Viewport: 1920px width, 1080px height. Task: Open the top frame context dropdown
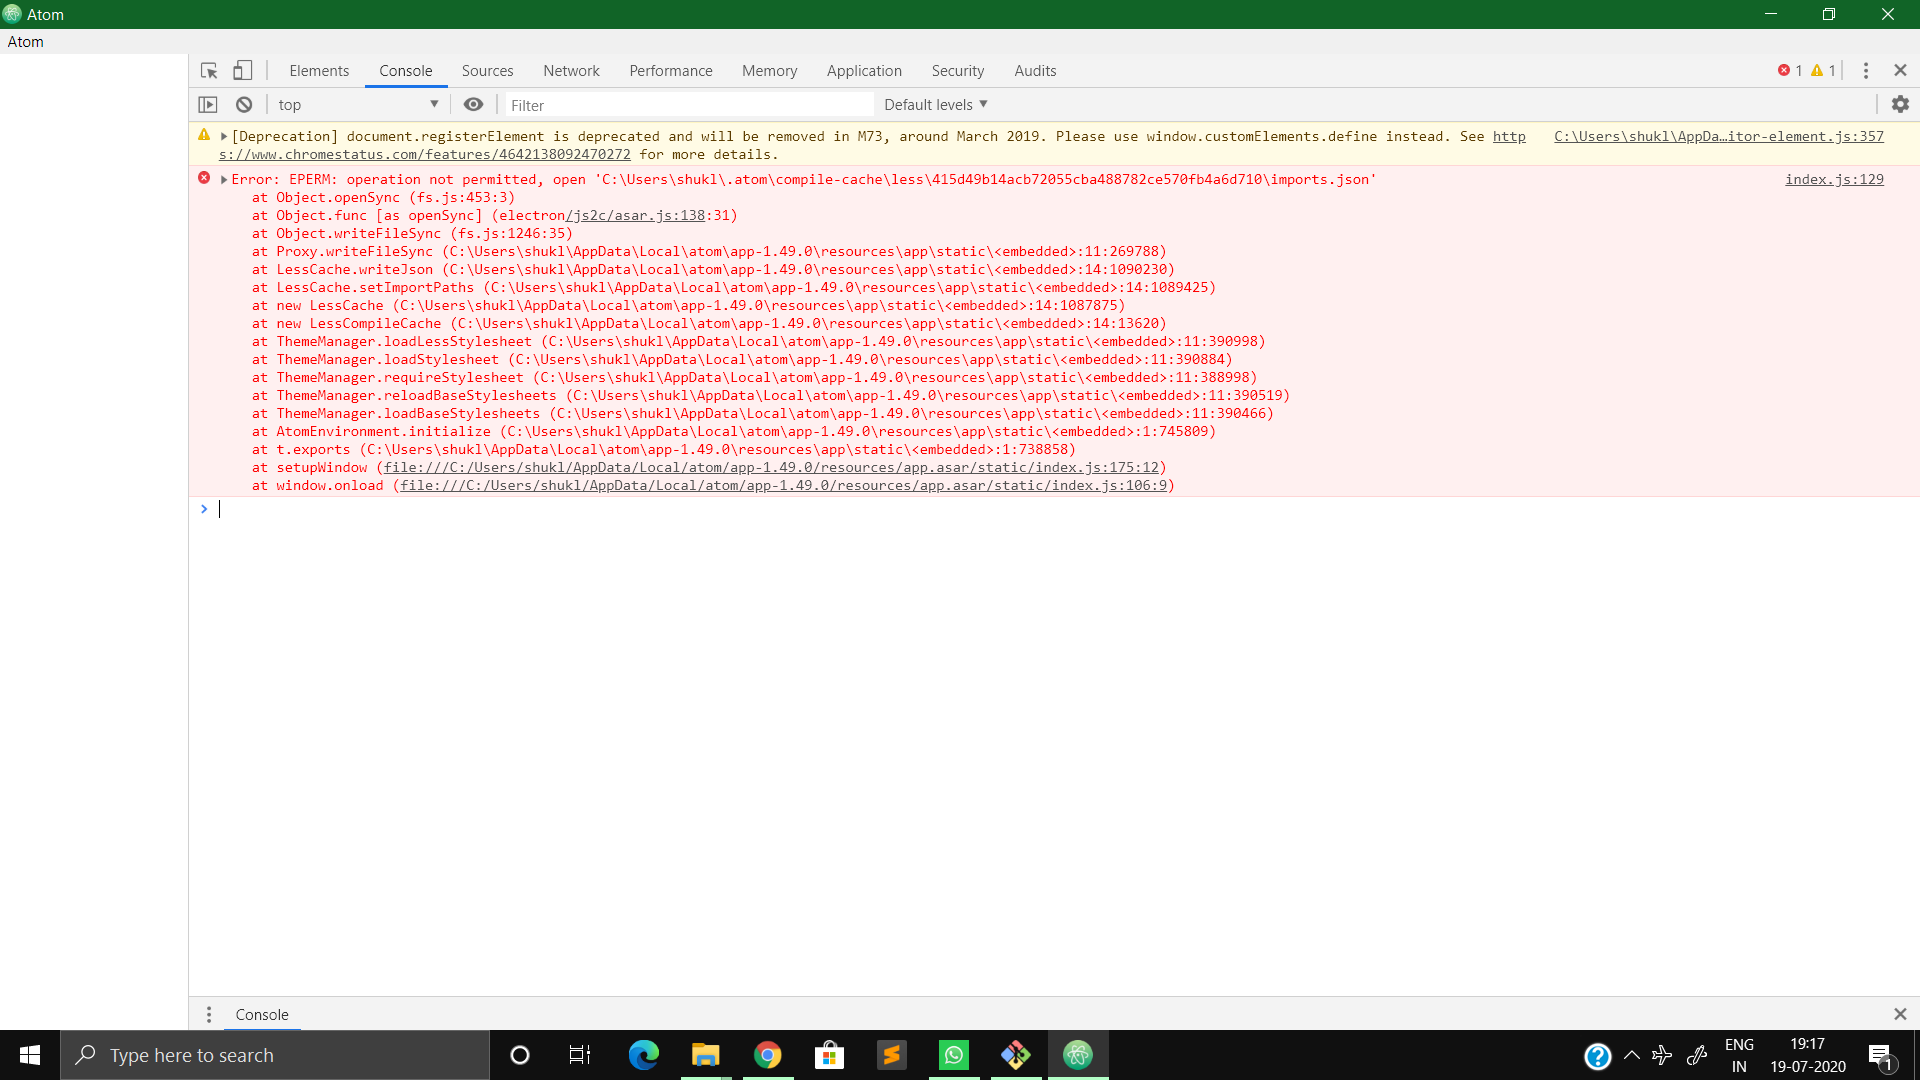355,104
